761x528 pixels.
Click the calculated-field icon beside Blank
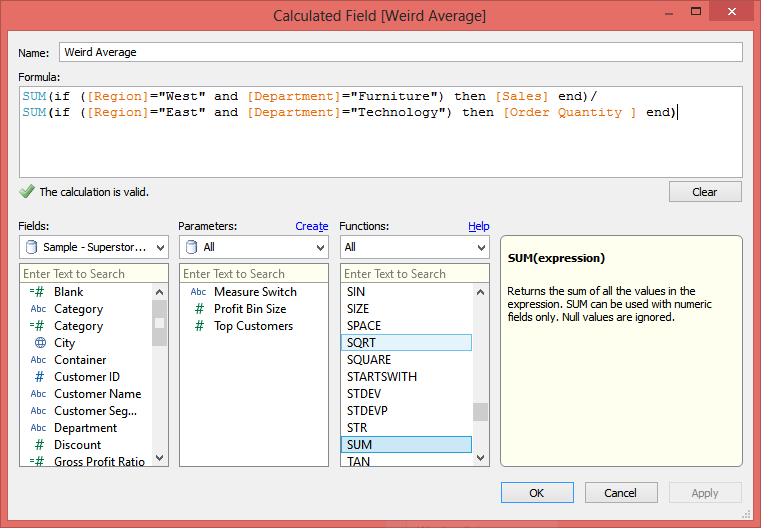(x=38, y=292)
